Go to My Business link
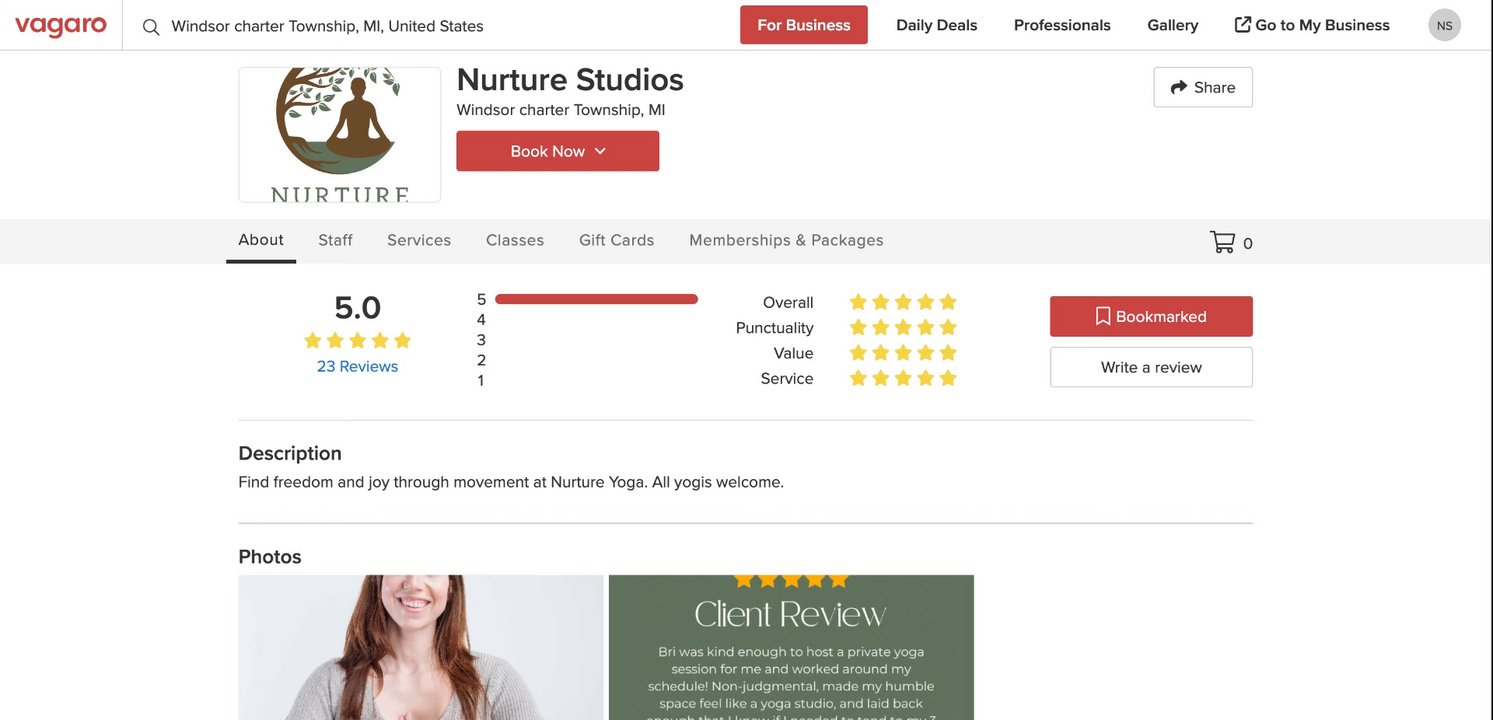The width and height of the screenshot is (1493, 720). pyautogui.click(x=1312, y=25)
